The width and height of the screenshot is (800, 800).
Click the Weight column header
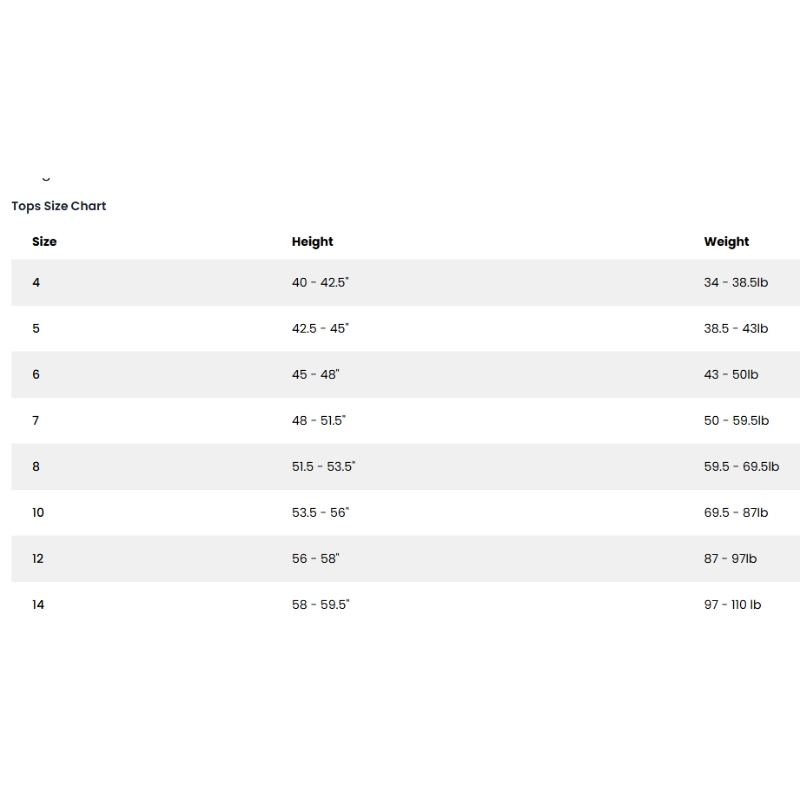(726, 242)
